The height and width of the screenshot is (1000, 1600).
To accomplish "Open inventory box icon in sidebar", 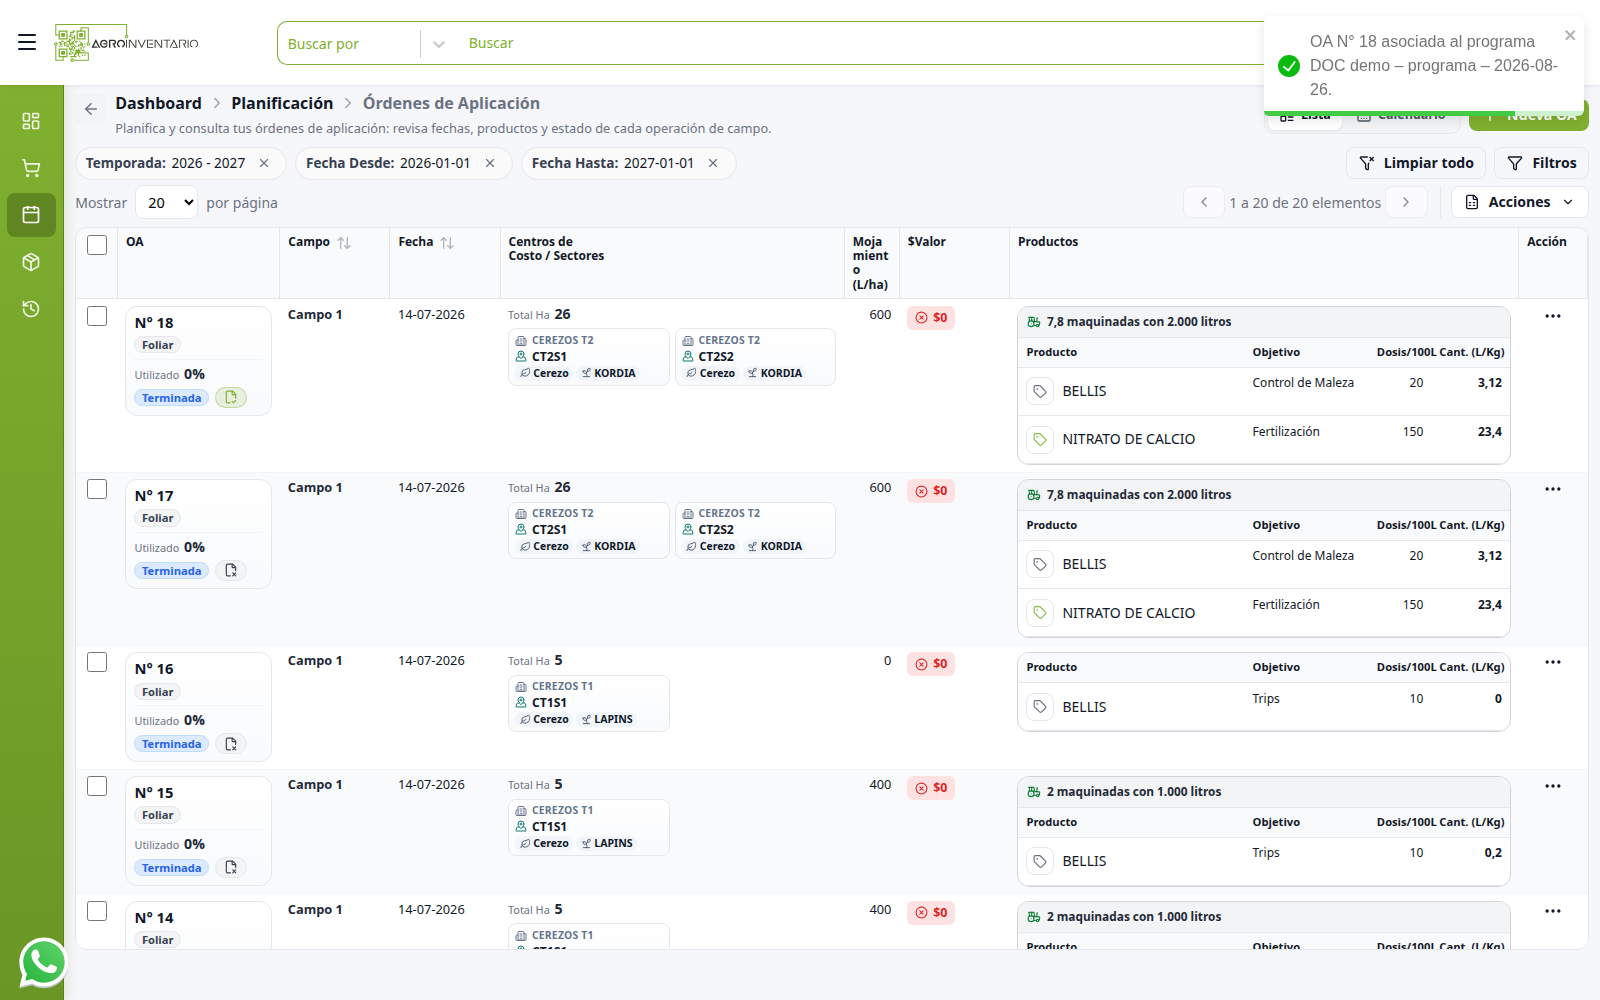I will [31, 262].
